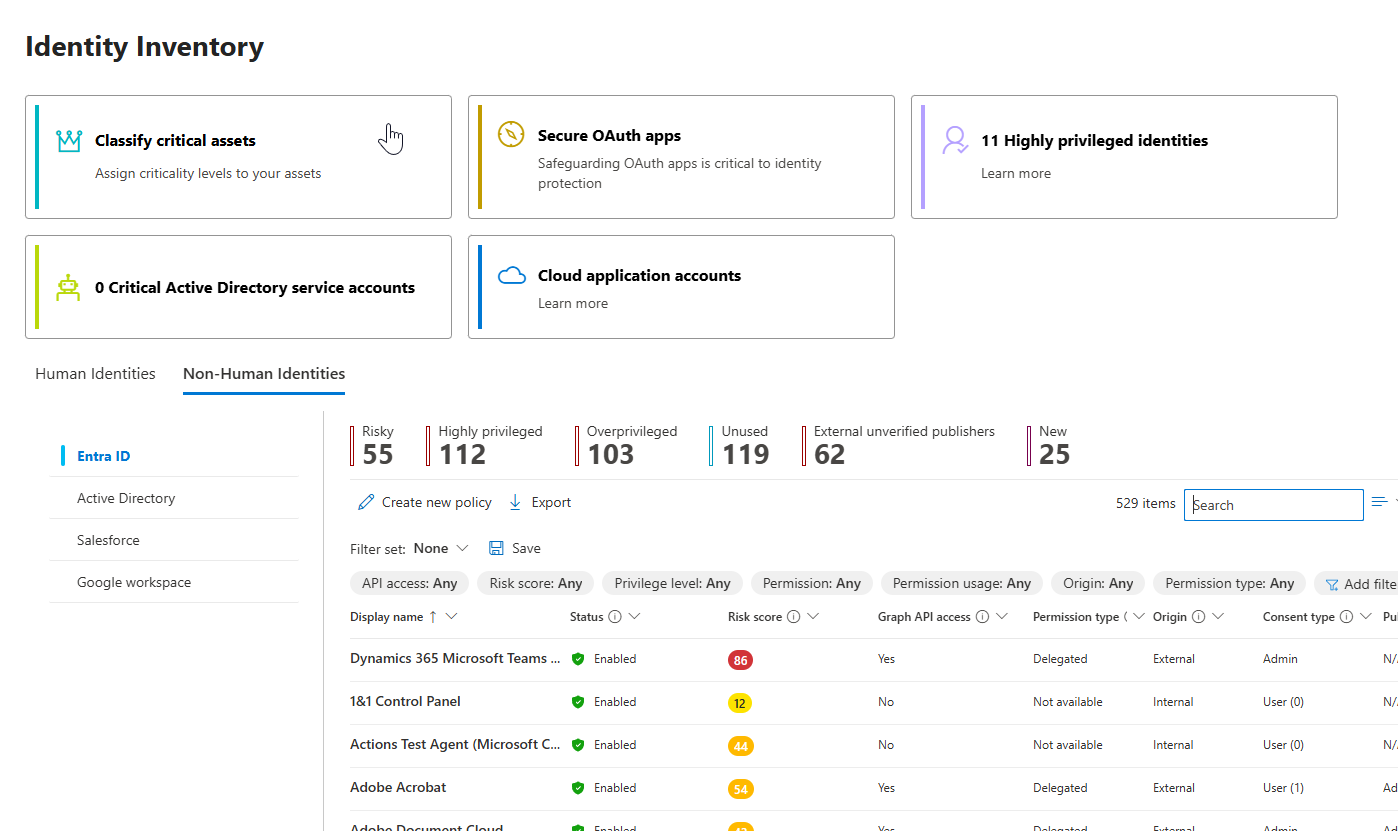Image resolution: width=1398 pixels, height=831 pixels.
Task: Filter by the Overprivileged 103 counter
Action: point(627,446)
